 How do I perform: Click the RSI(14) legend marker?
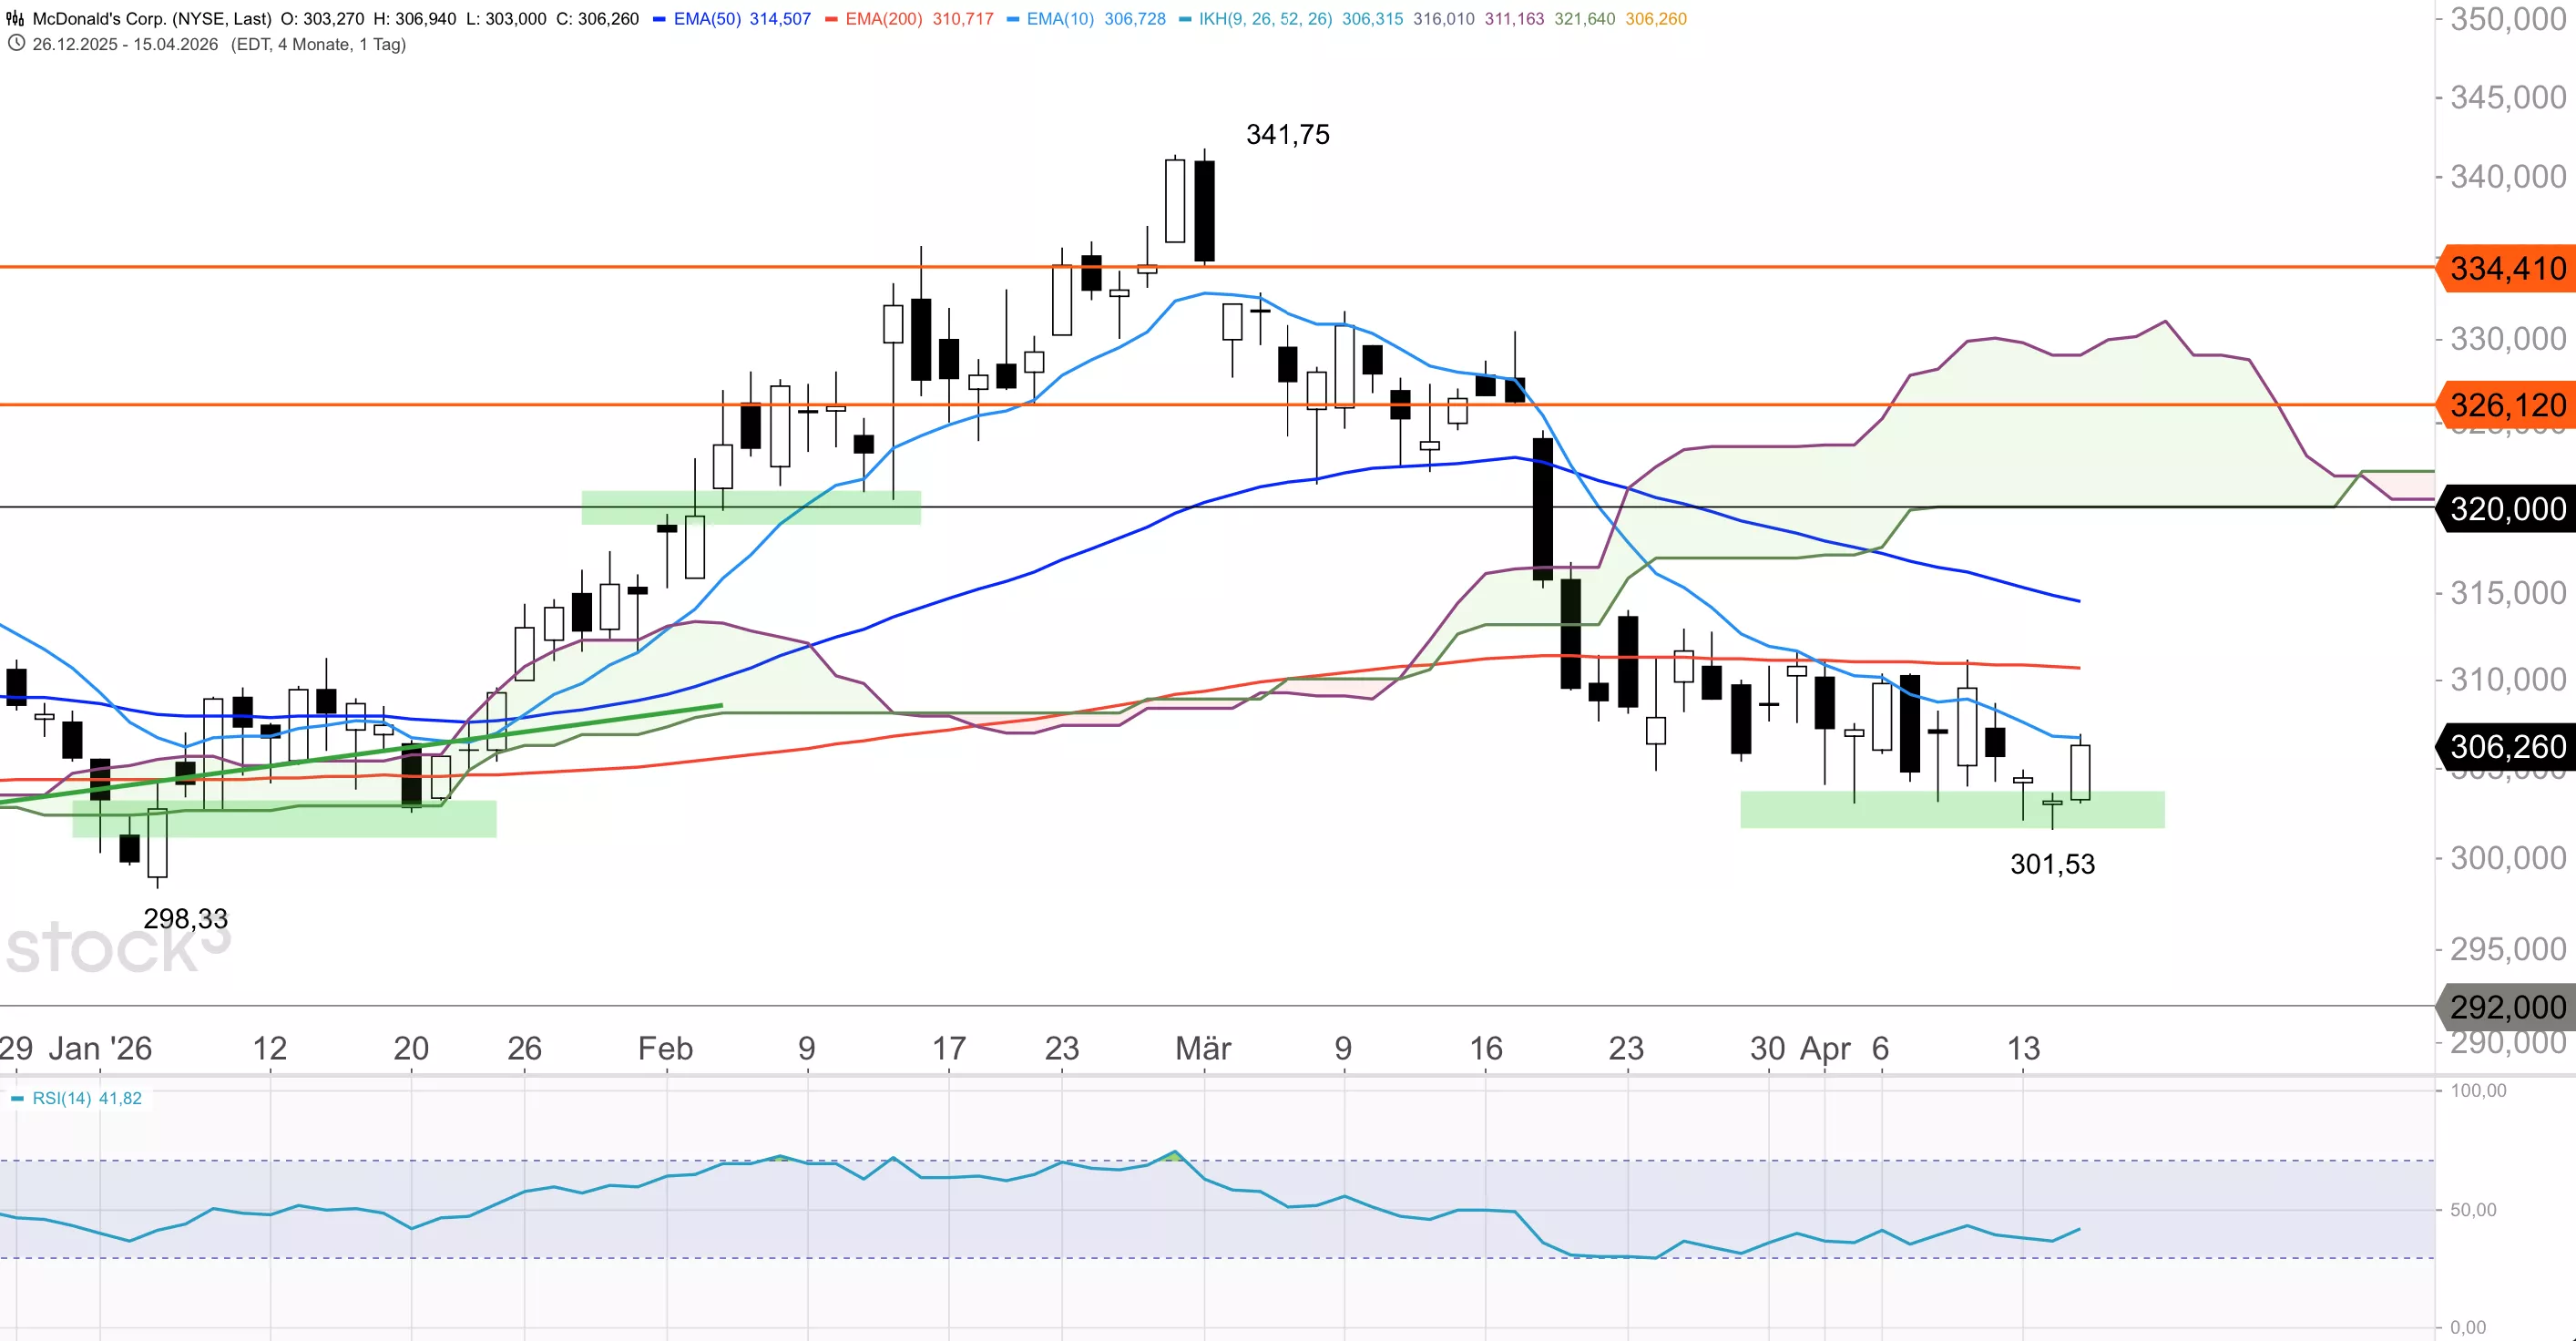(x=17, y=1099)
